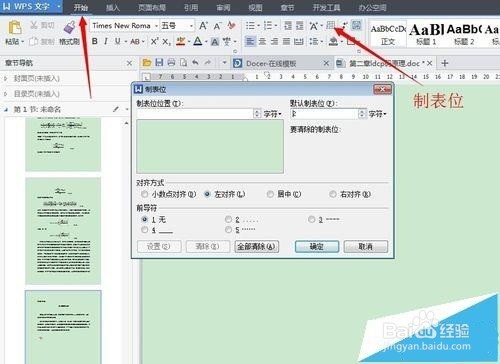The width and height of the screenshot is (500, 364).
Task: Expand the 目录页 navigation item
Action: pos(5,94)
